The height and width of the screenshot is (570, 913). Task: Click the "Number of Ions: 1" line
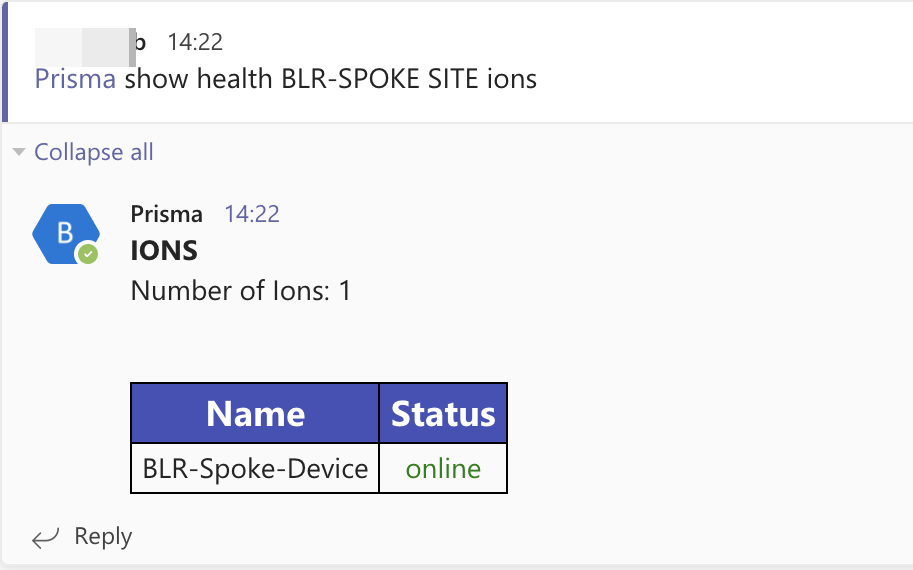coord(241,291)
